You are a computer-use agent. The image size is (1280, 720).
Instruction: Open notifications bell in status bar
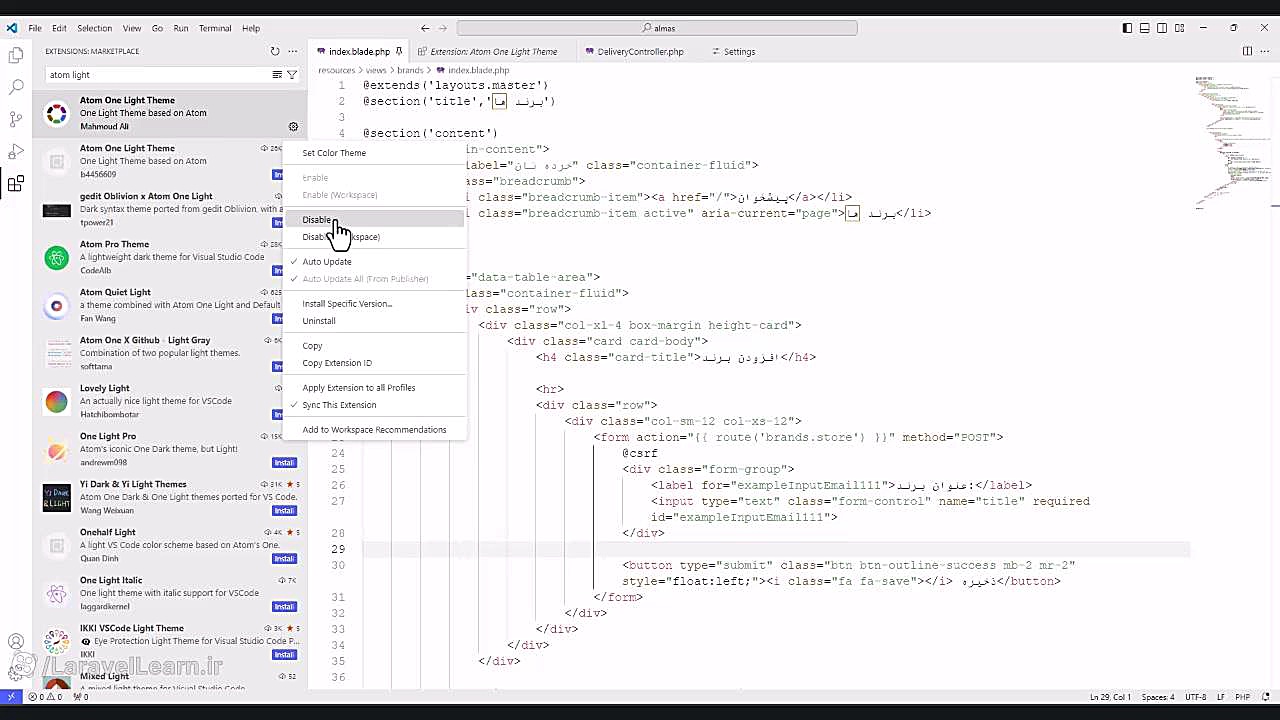(x=1265, y=697)
